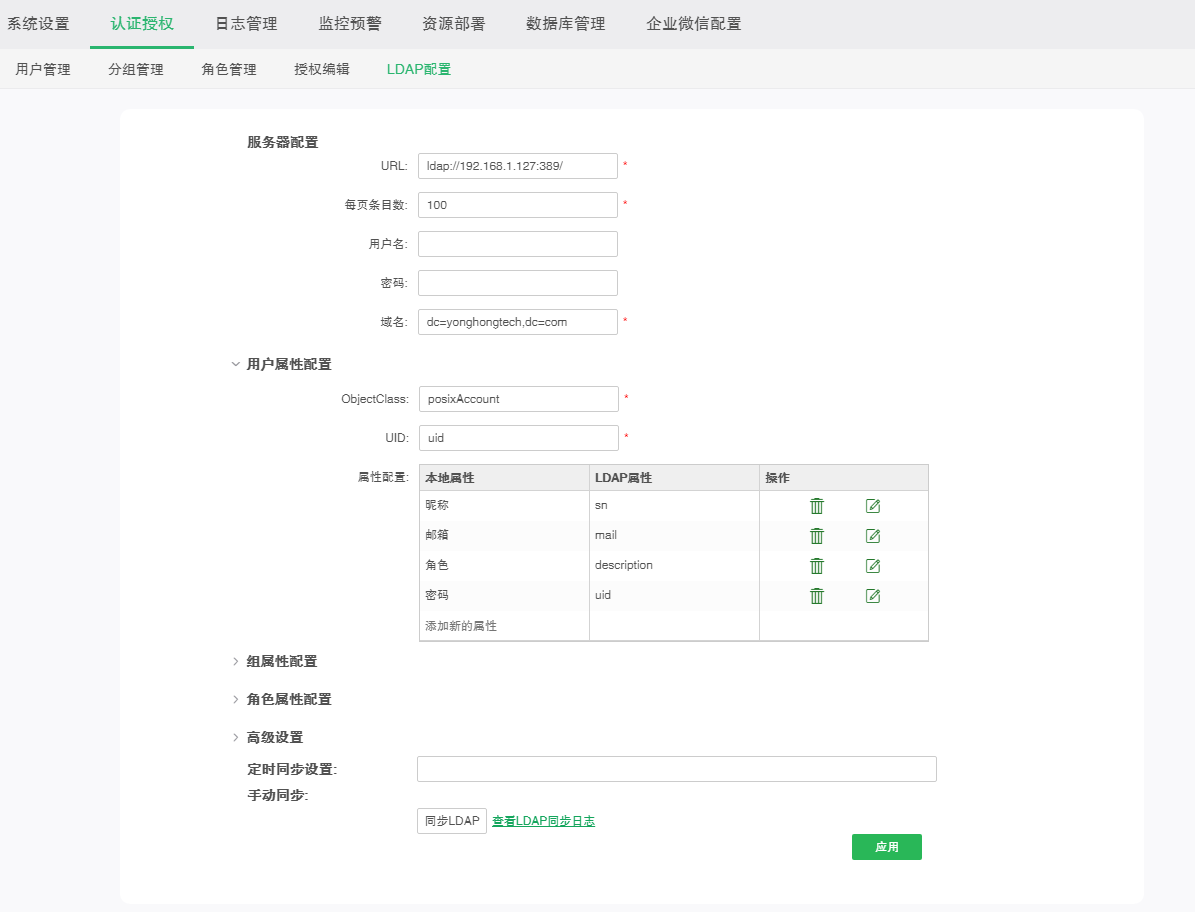
Task: Expand the 角色属性配置 section
Action: click(x=288, y=699)
